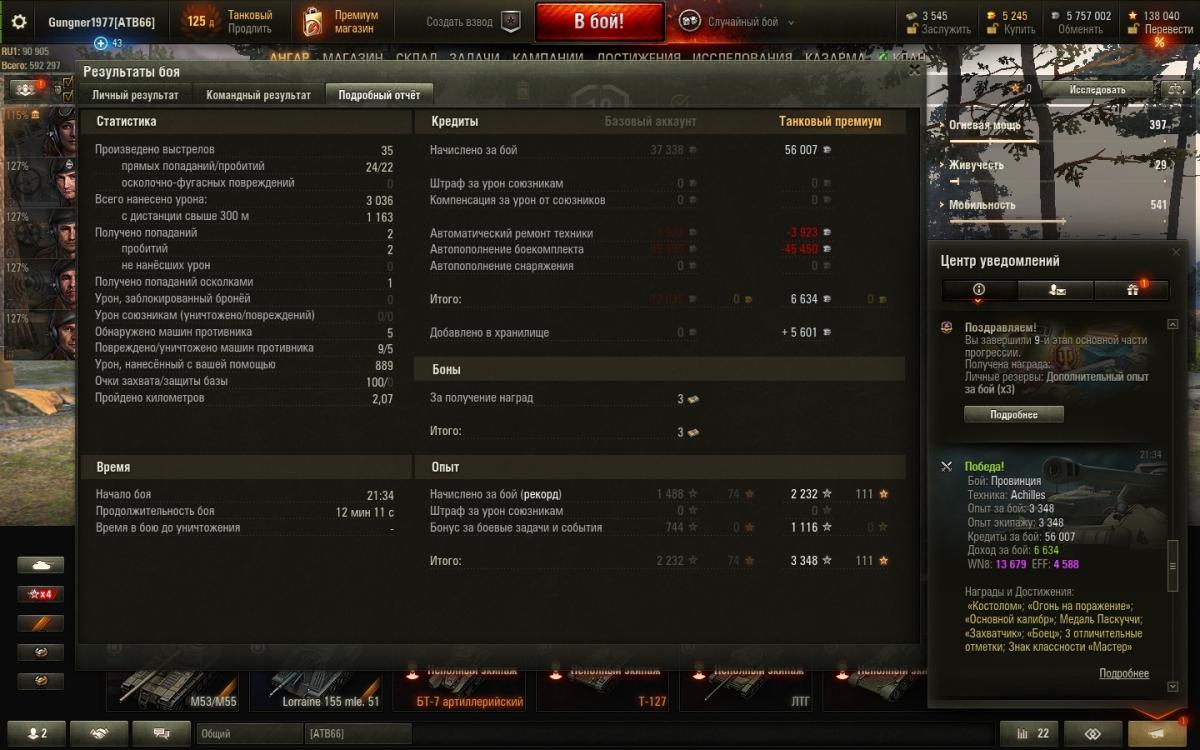1200x750 pixels.
Task: Switch to Командный результат tab
Action: click(x=258, y=95)
